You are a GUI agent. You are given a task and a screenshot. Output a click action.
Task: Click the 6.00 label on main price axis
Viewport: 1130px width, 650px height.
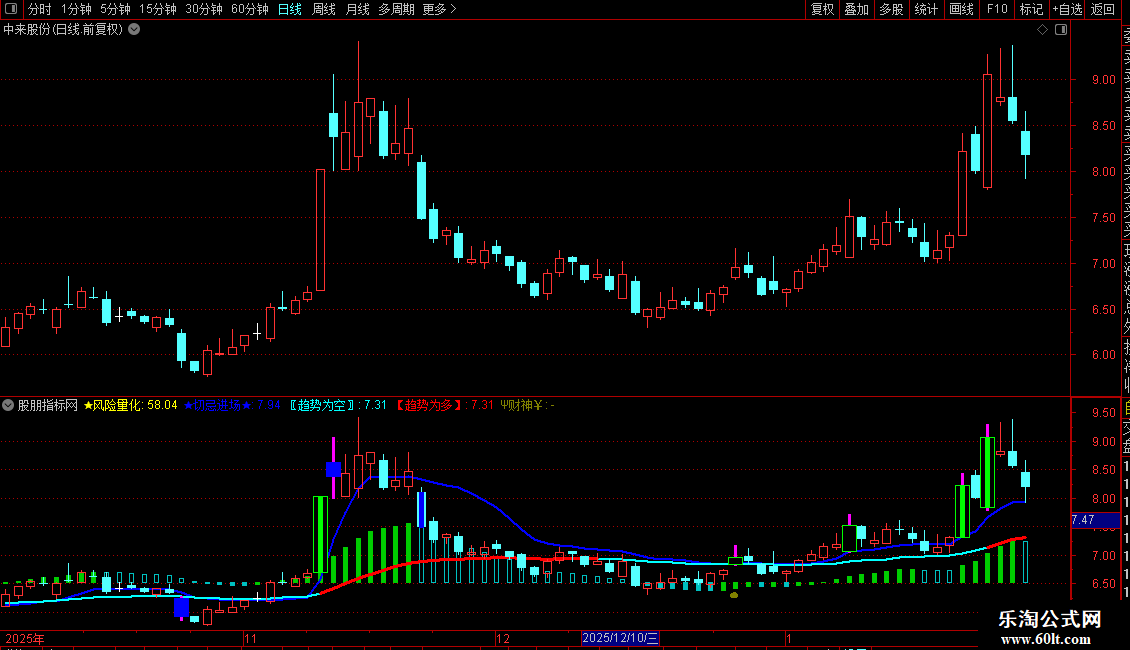pos(1104,355)
